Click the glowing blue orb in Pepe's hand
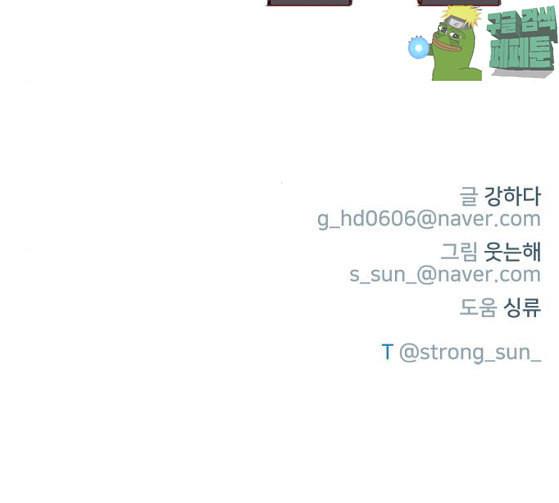The width and height of the screenshot is (559, 503). [419, 48]
